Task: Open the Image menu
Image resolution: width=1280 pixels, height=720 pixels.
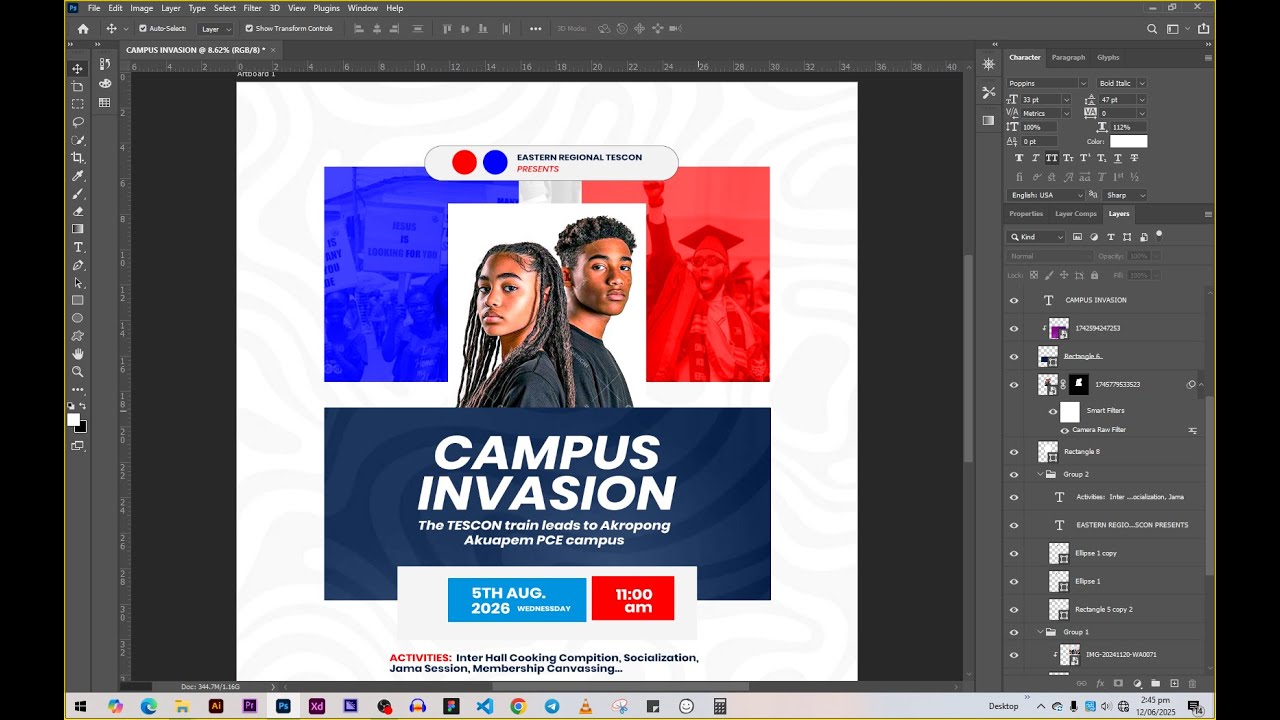Action: pyautogui.click(x=142, y=8)
